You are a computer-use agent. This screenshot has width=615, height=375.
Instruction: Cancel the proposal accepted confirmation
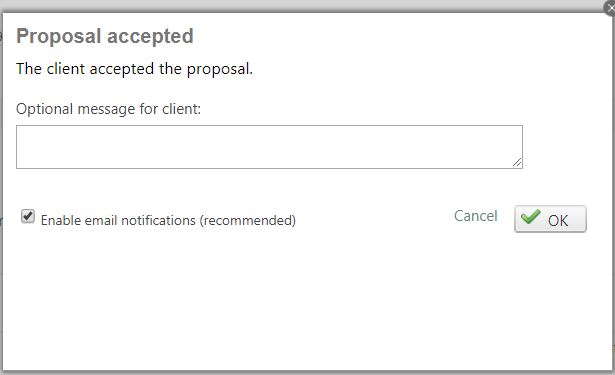475,216
